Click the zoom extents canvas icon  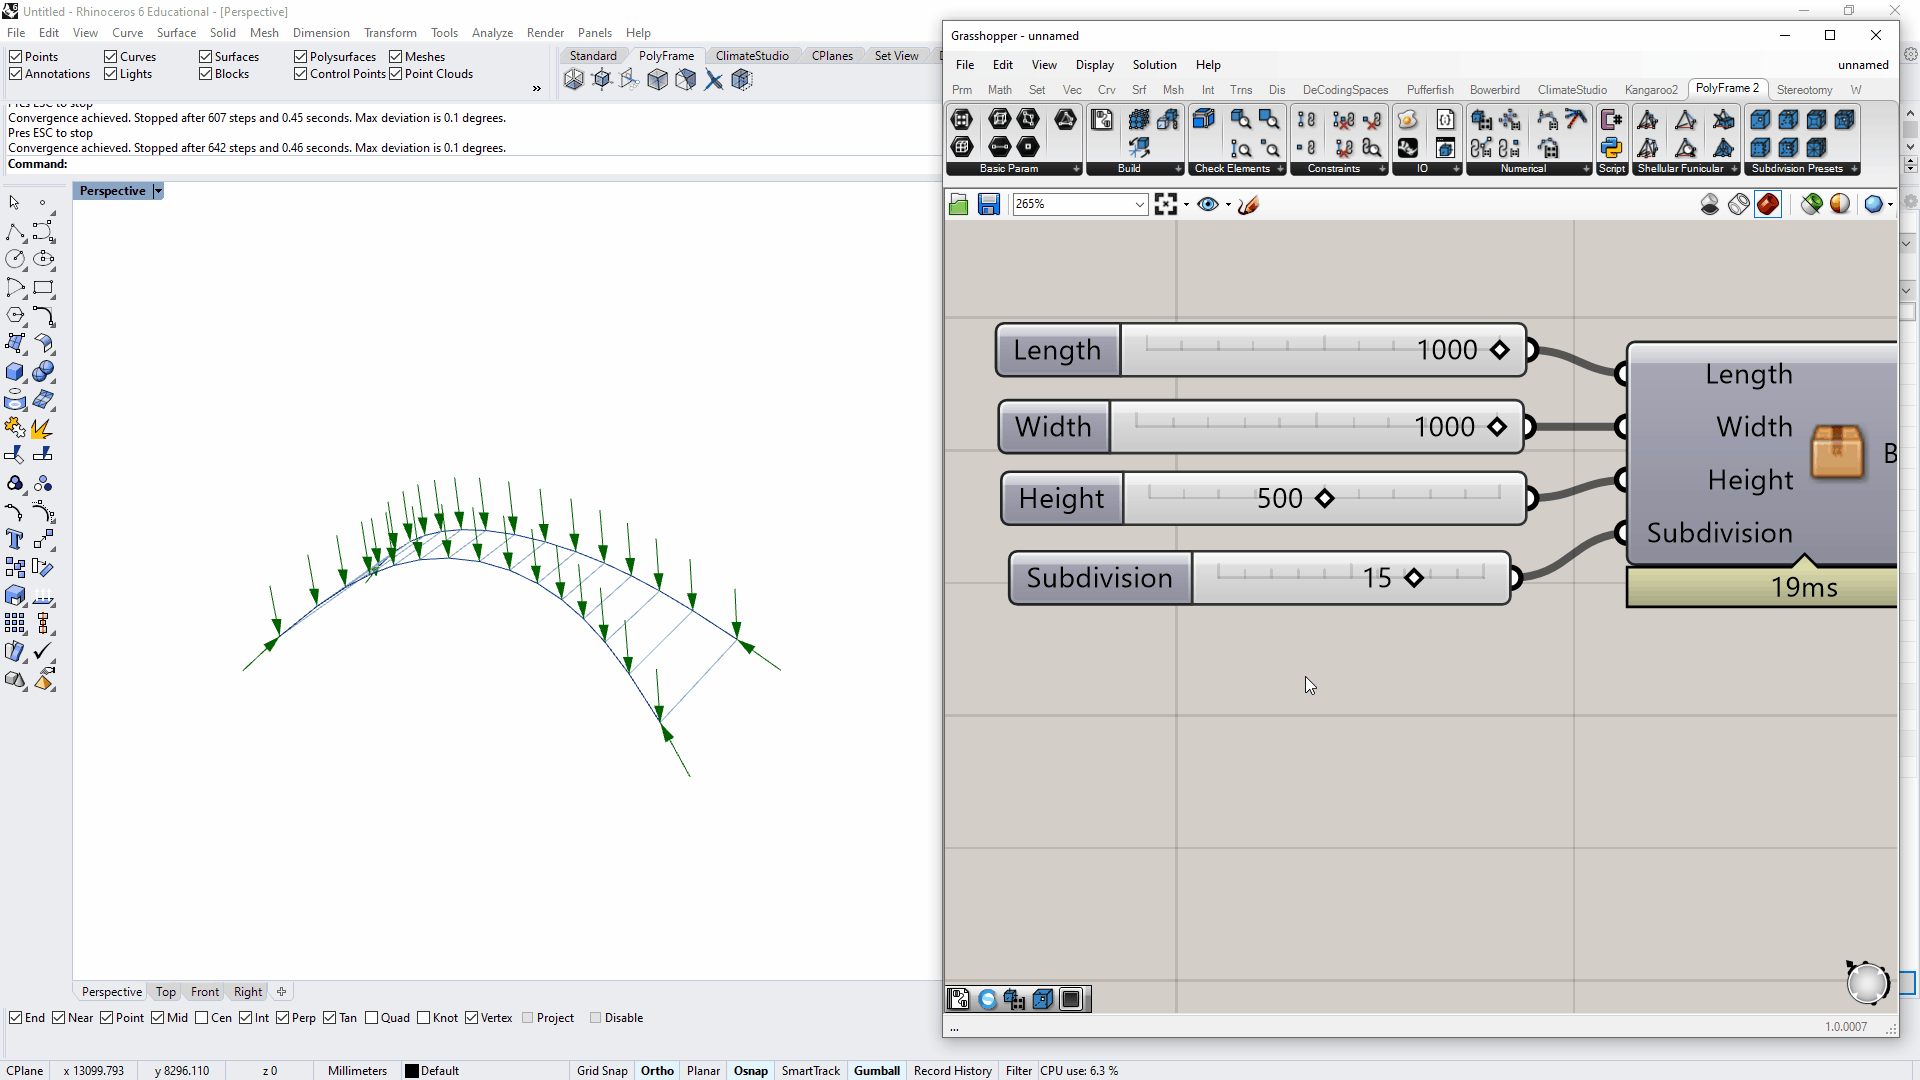[x=1165, y=205]
